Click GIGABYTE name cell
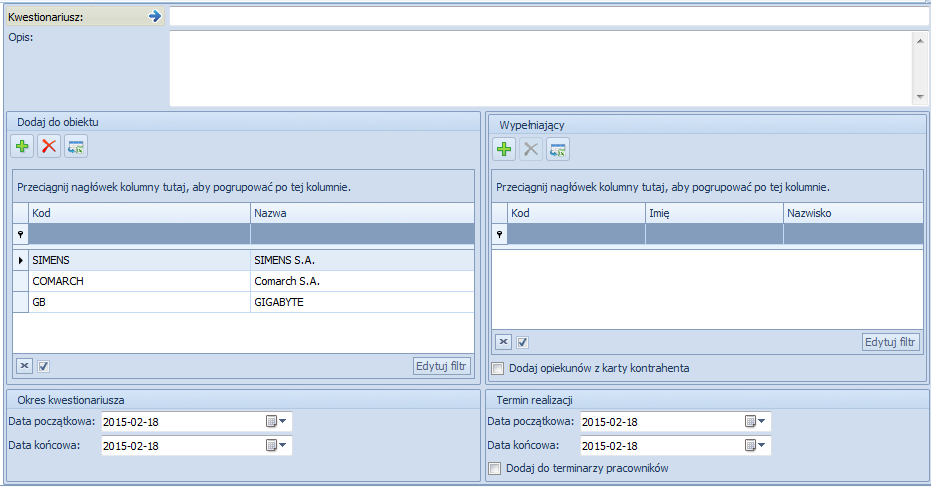931x487 pixels. coord(362,302)
